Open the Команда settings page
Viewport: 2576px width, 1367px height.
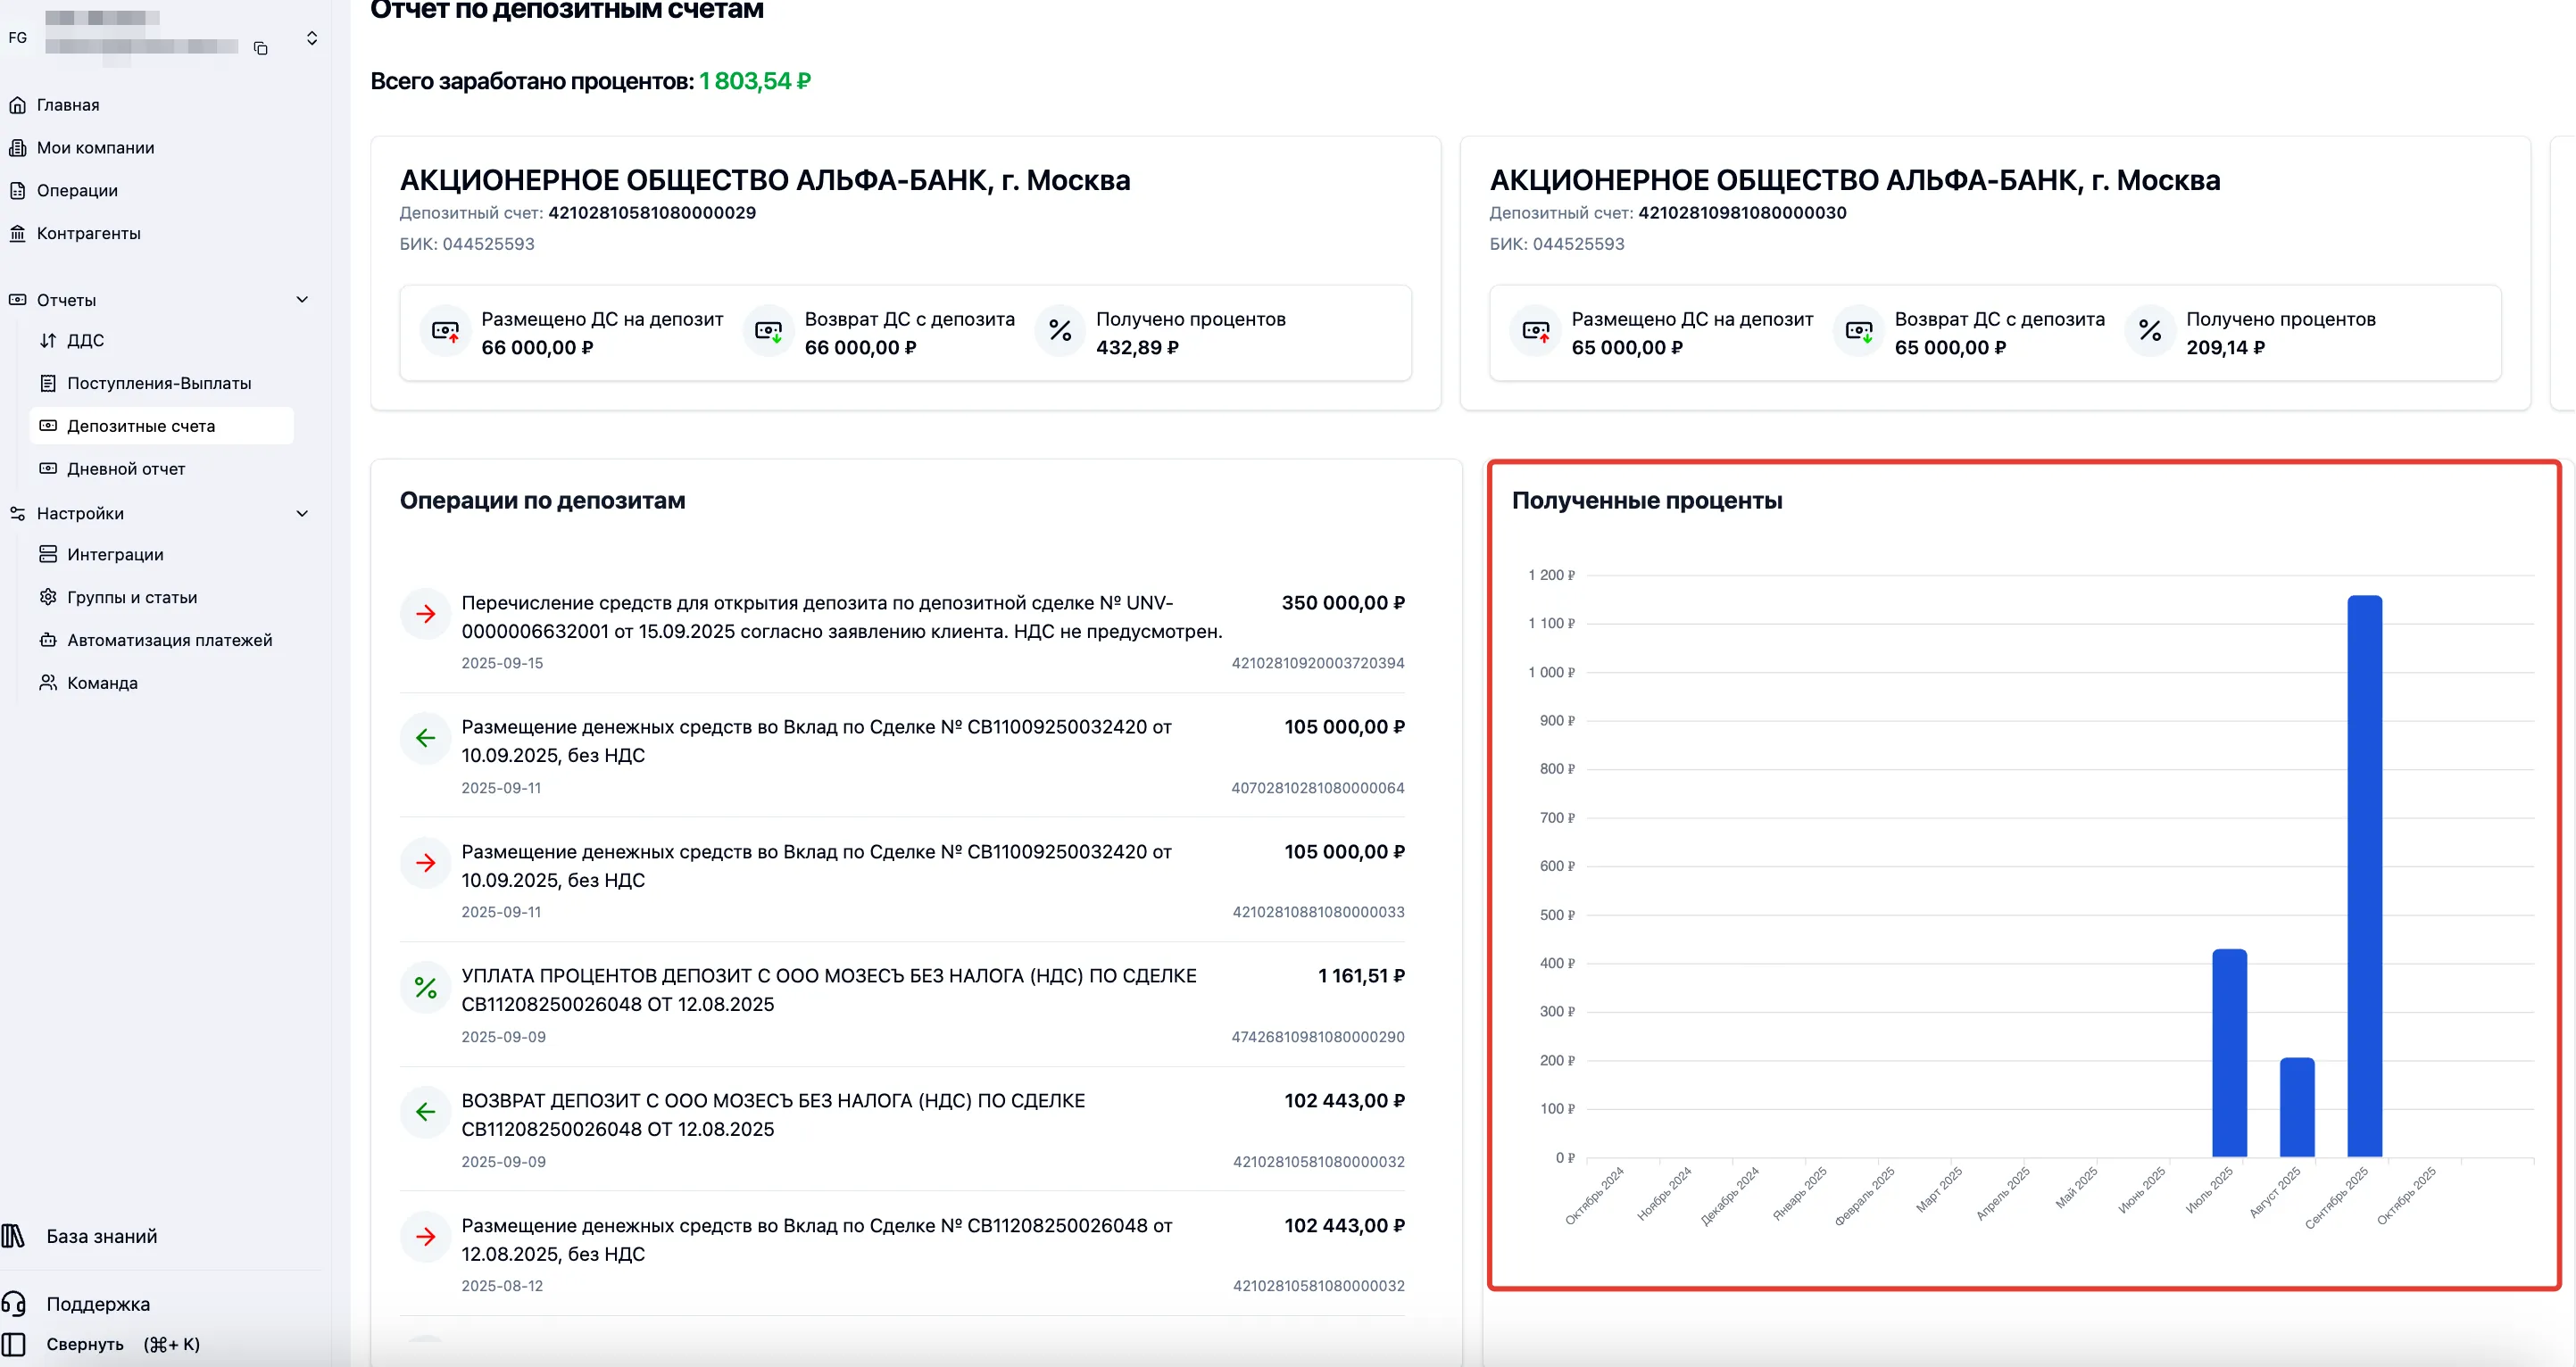tap(102, 683)
